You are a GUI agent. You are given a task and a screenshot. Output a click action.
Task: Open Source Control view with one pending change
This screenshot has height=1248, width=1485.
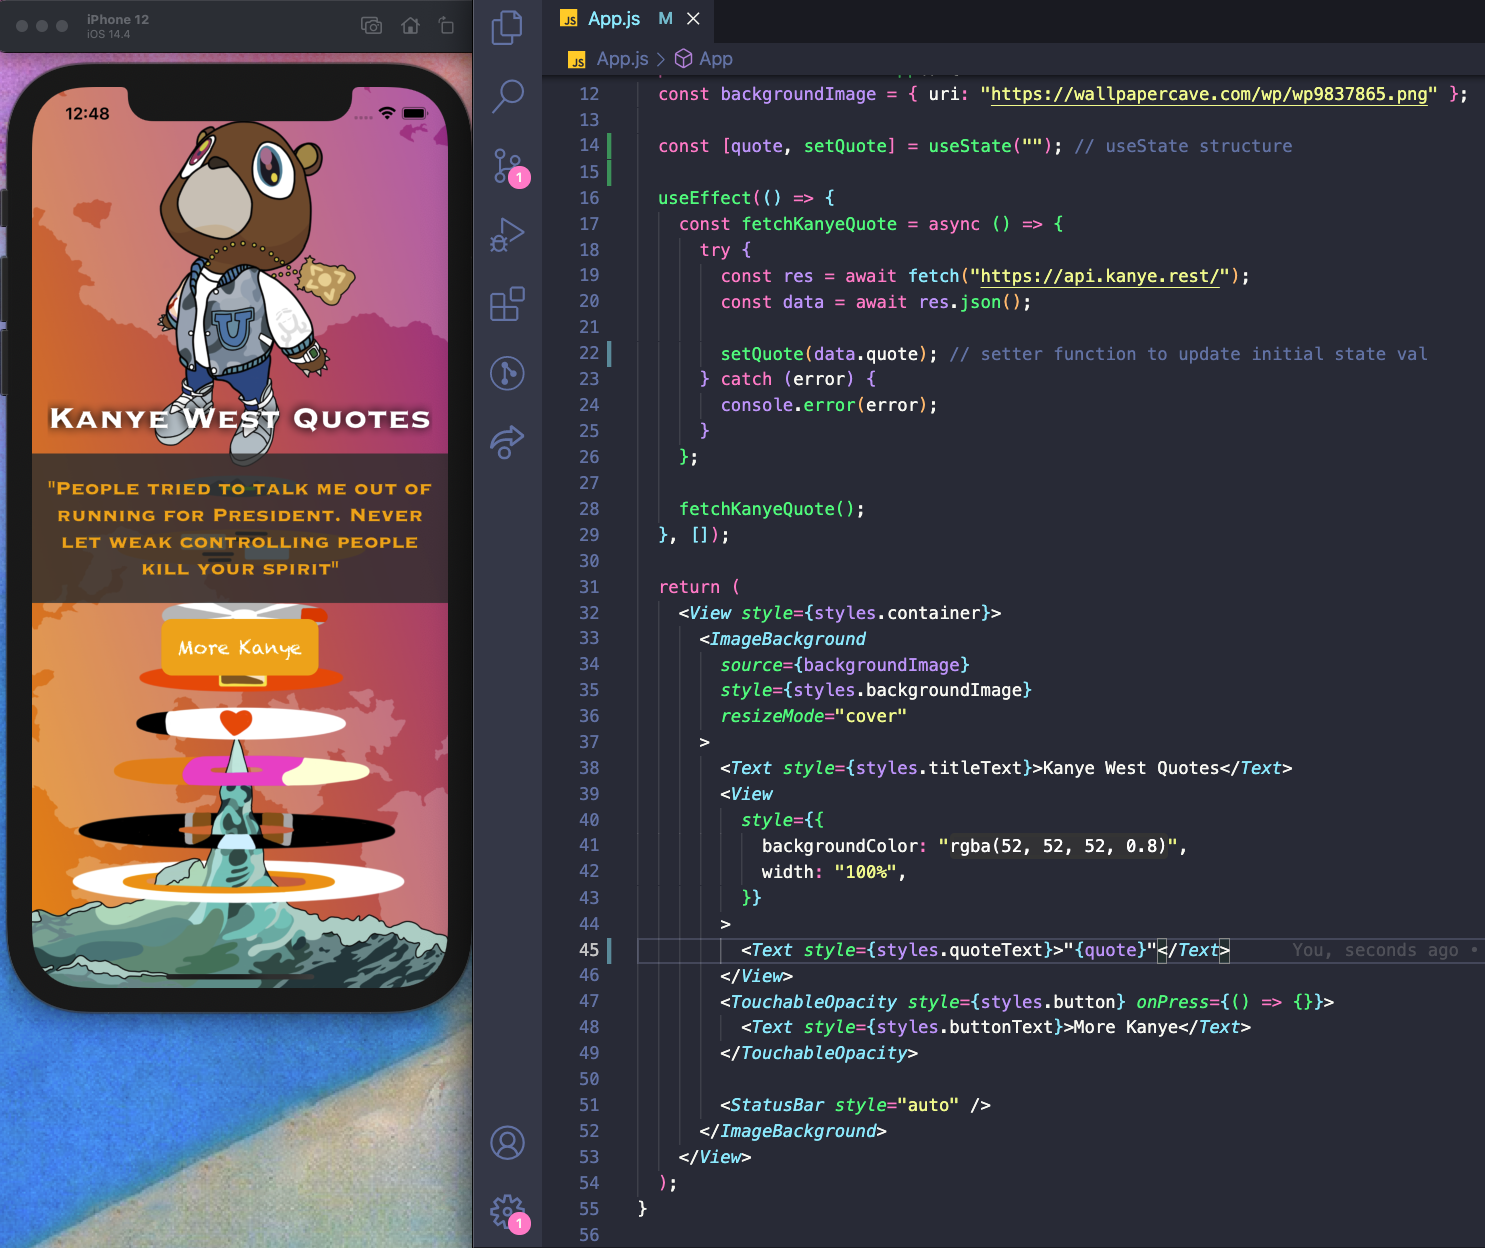[x=508, y=166]
